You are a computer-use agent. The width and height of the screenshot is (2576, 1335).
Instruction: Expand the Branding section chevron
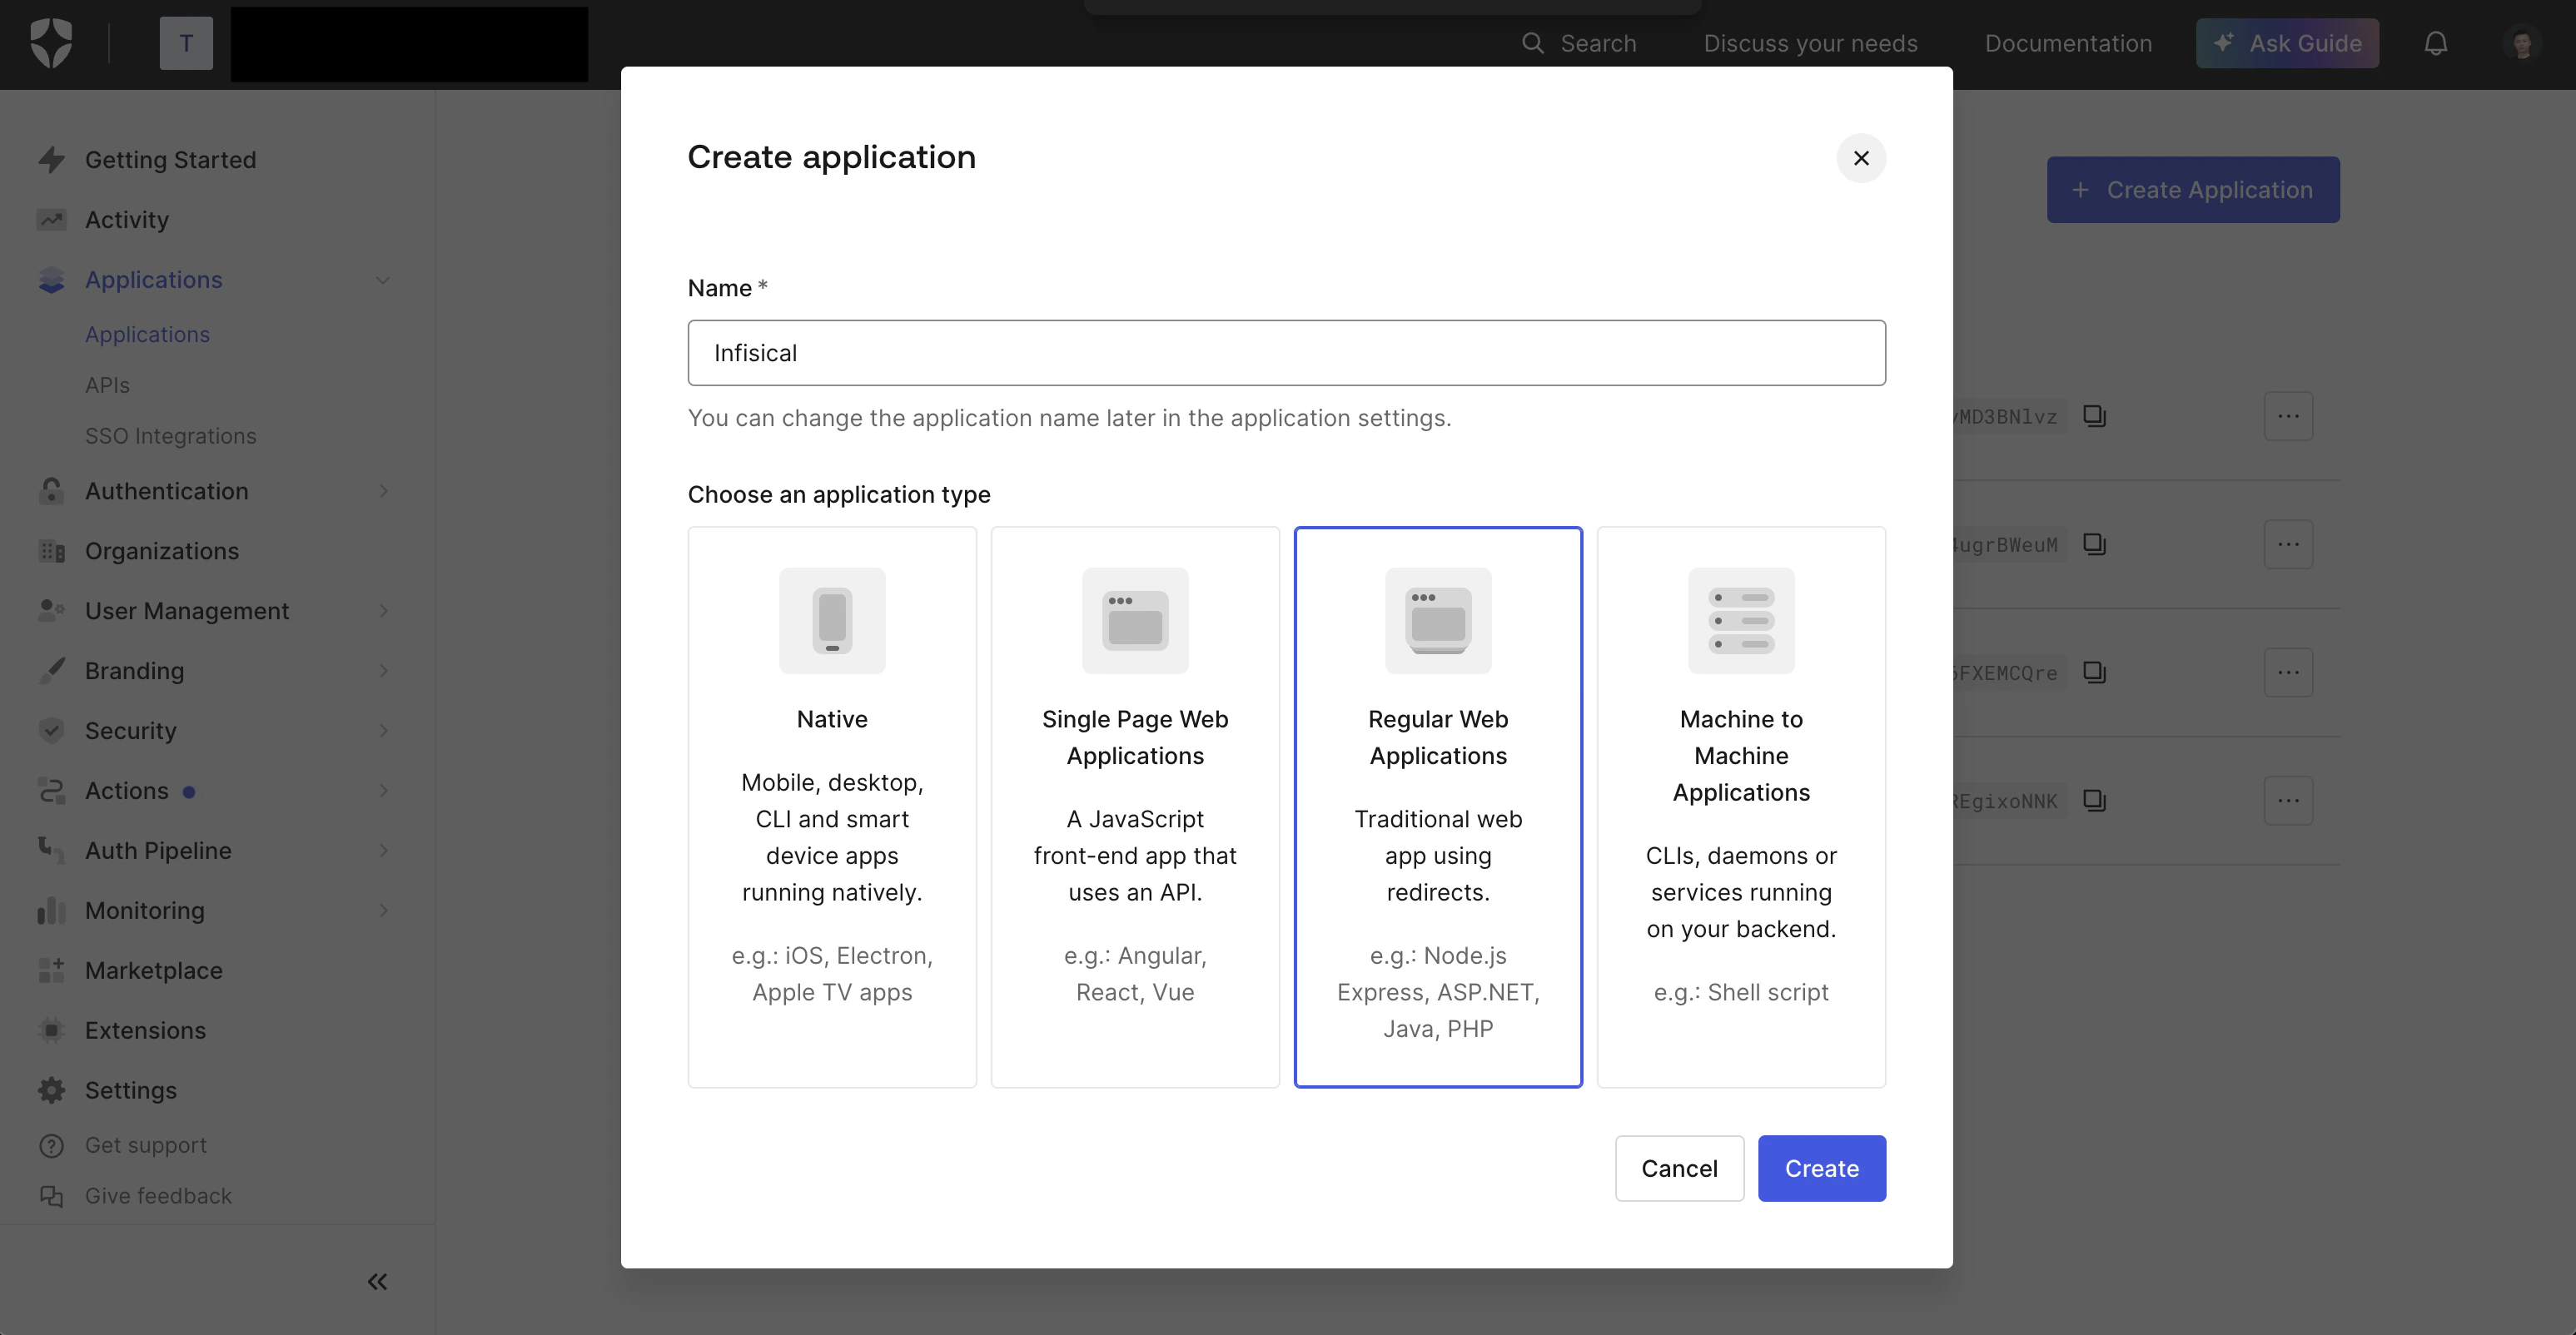pos(383,671)
